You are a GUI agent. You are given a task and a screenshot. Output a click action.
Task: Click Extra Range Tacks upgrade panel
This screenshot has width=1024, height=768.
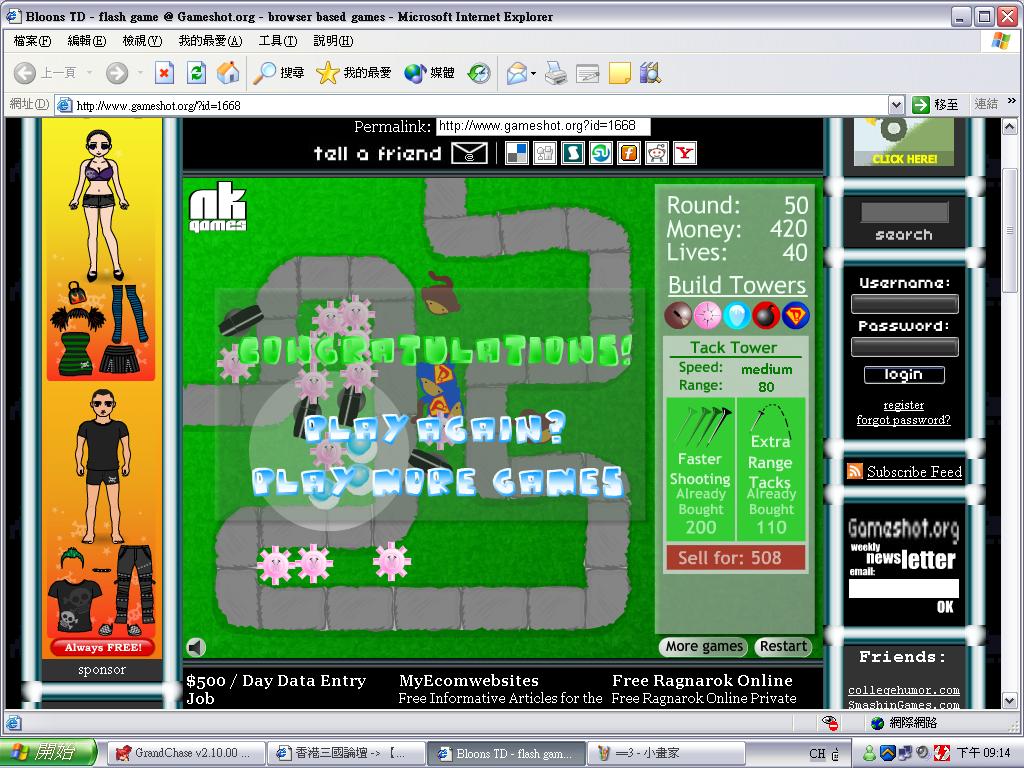click(771, 470)
